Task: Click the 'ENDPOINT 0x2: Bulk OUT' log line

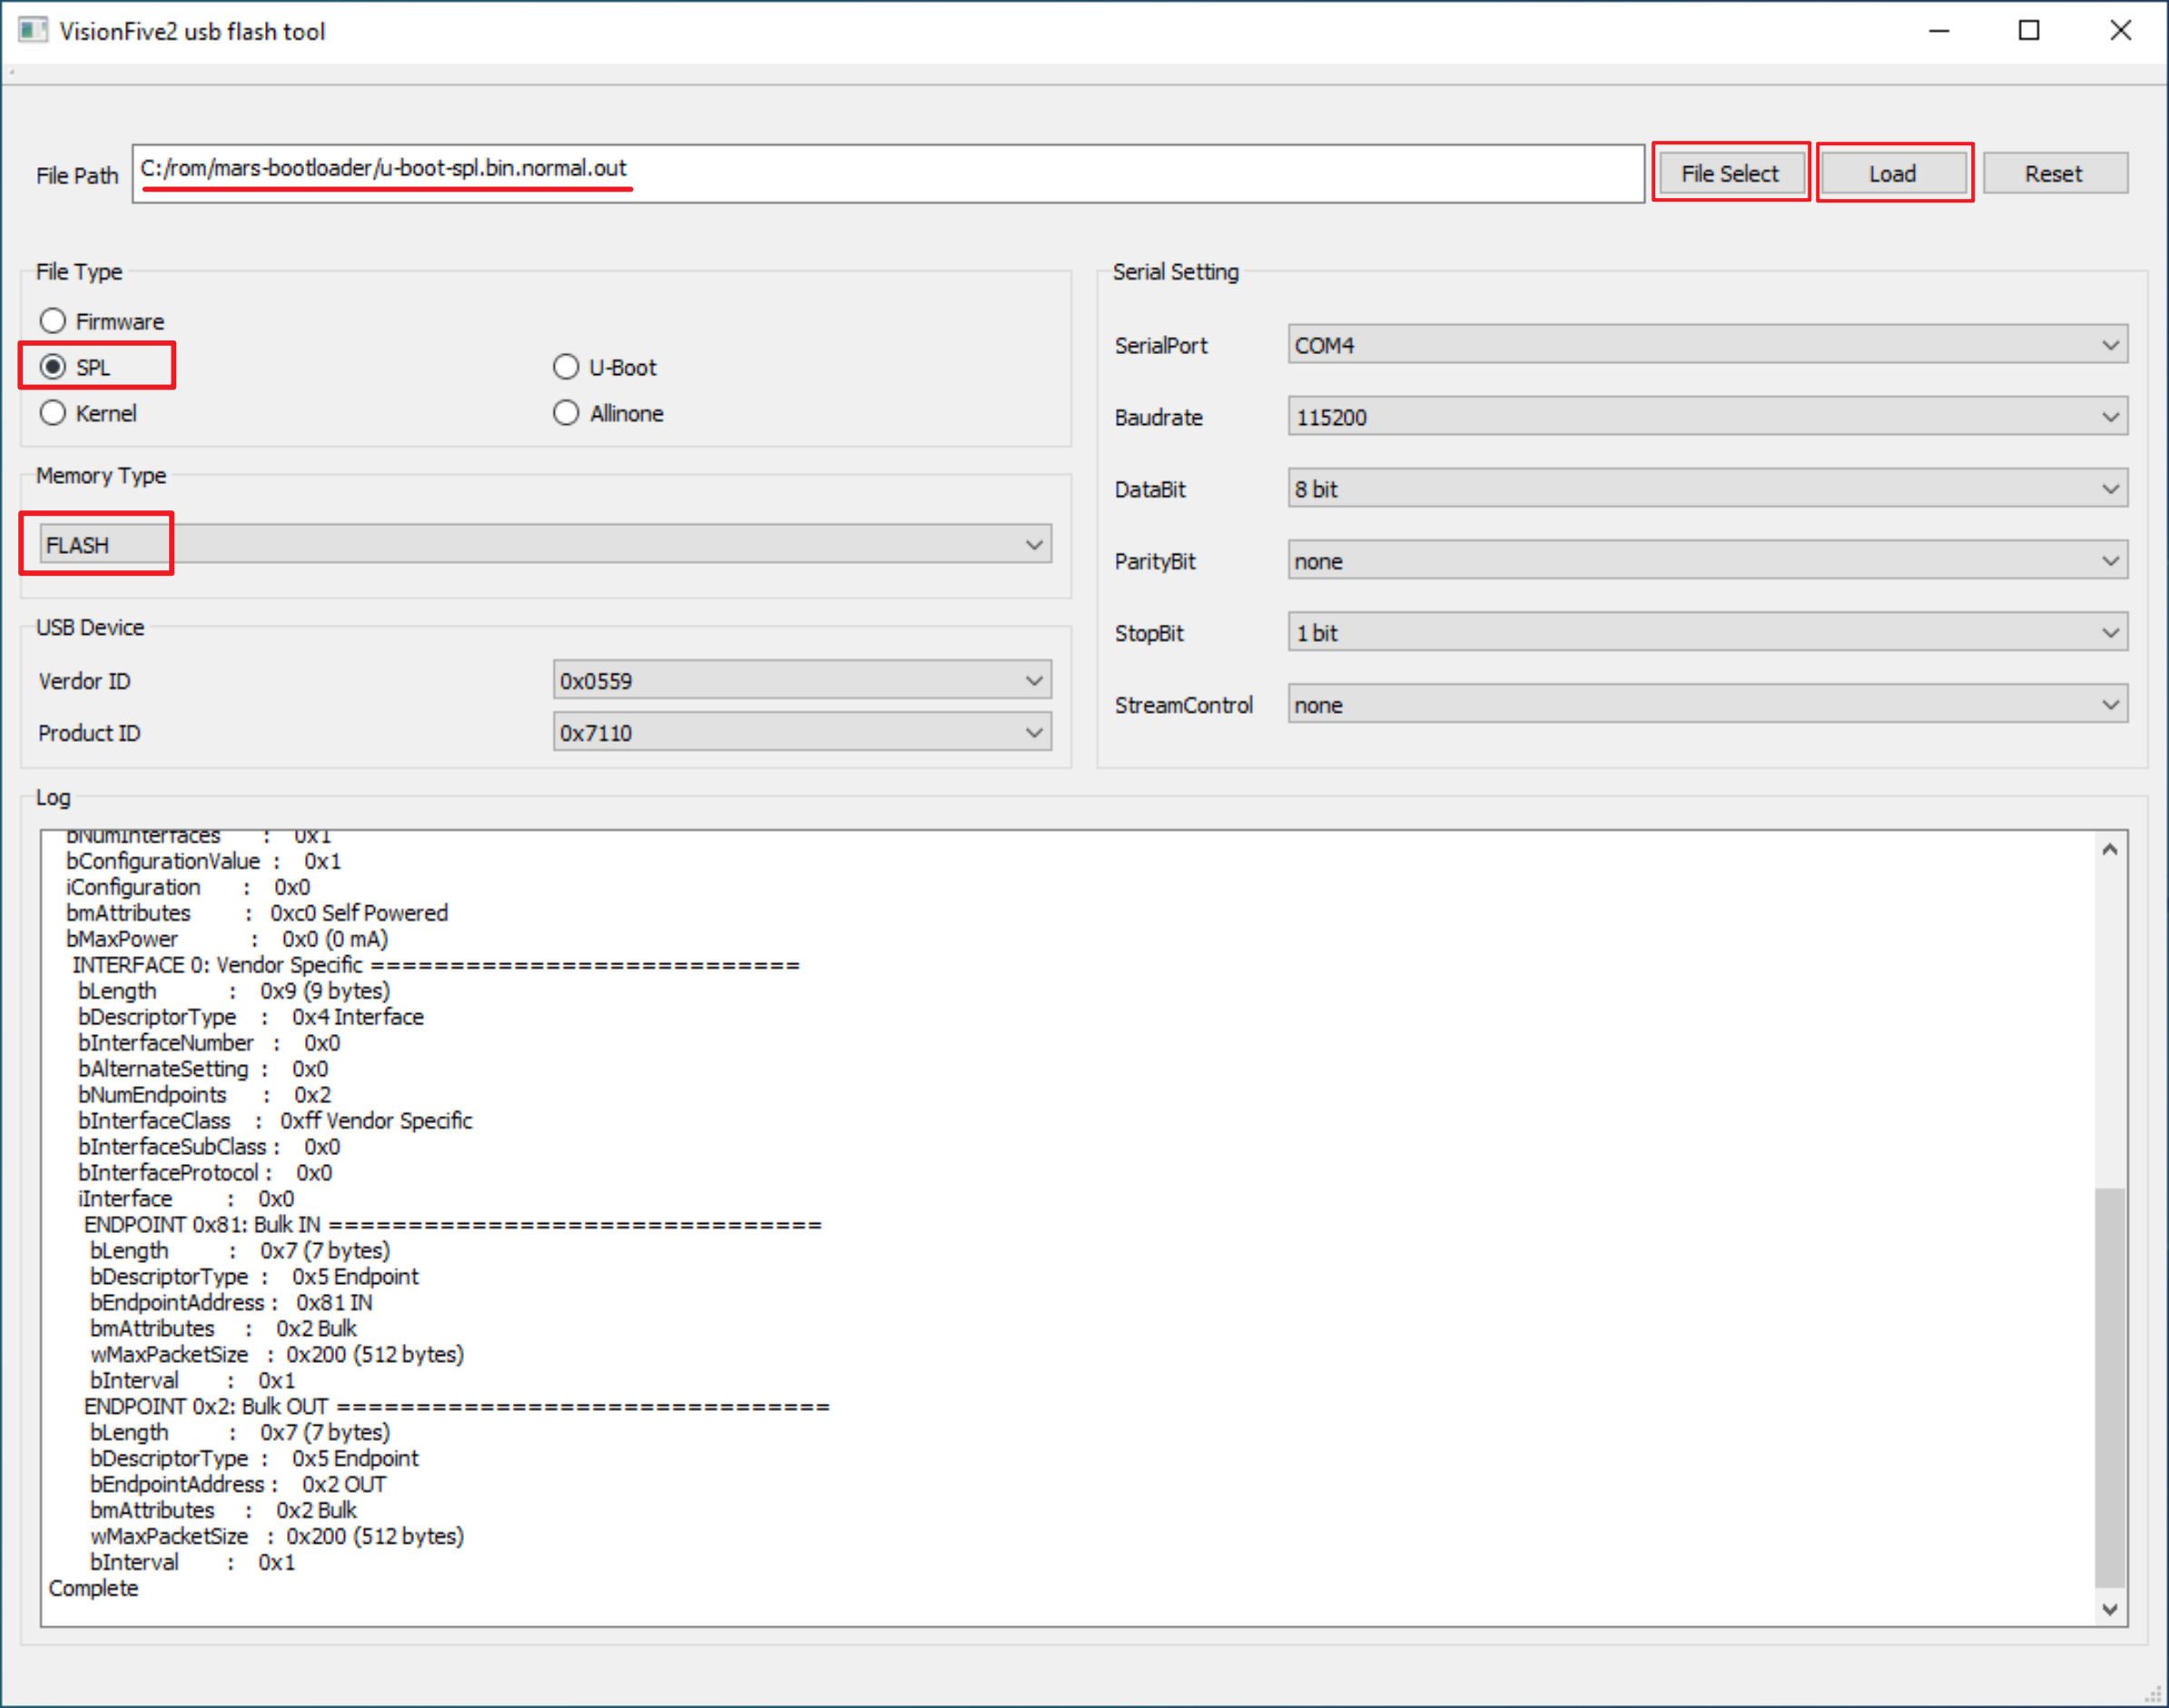Action: 456,1406
